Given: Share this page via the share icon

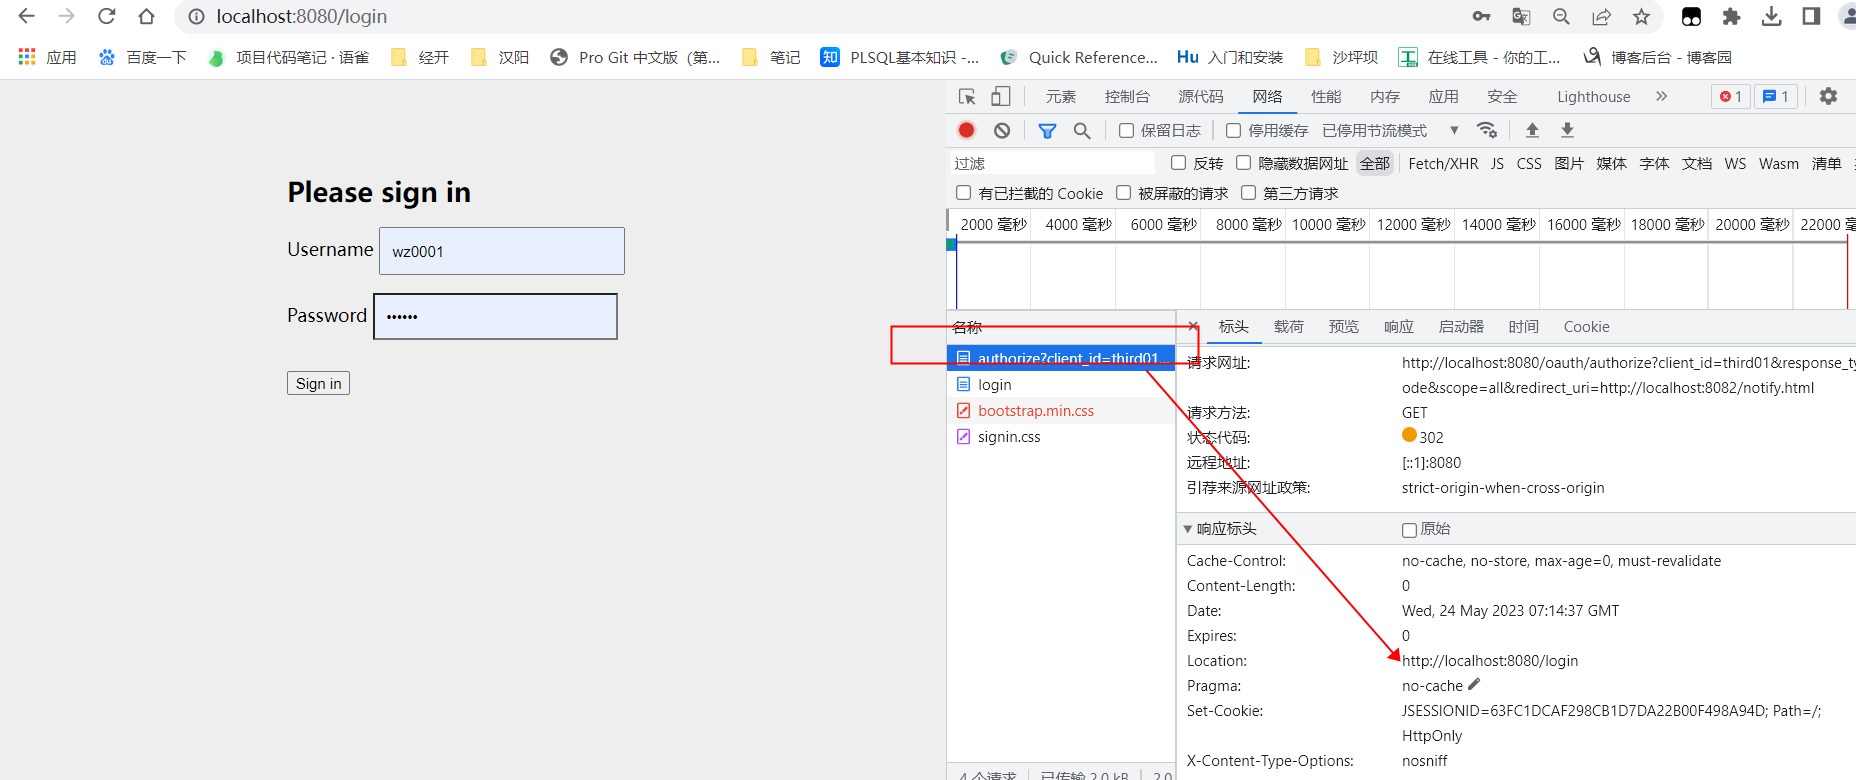Looking at the screenshot, I should coord(1601,16).
